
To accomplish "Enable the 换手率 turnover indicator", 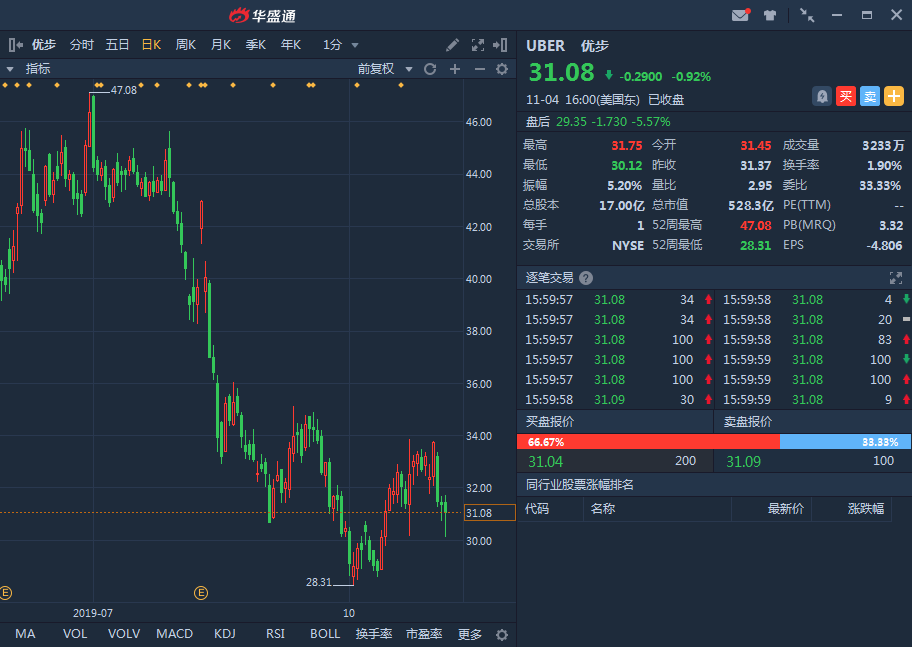I will pyautogui.click(x=374, y=634).
